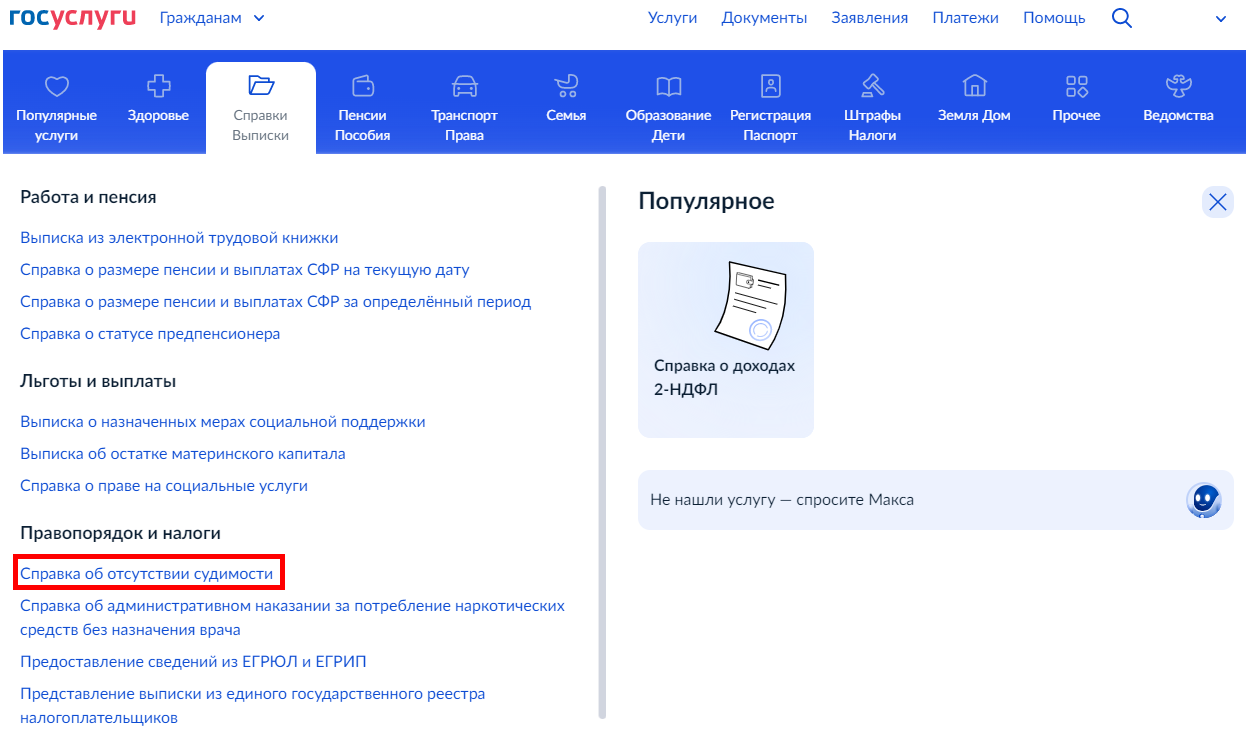Open Платежи in the top menu
This screenshot has height=730, width=1250.
tap(966, 18)
